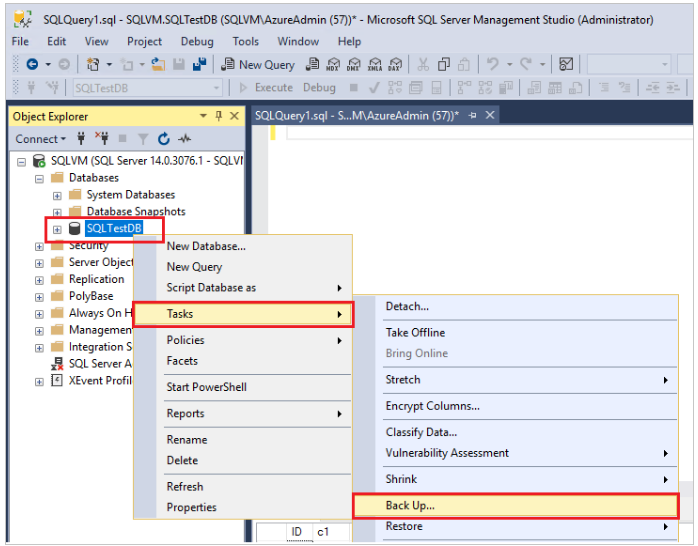This screenshot has height=546, width=698.
Task: Click the DAX query icon
Action: 395,65
